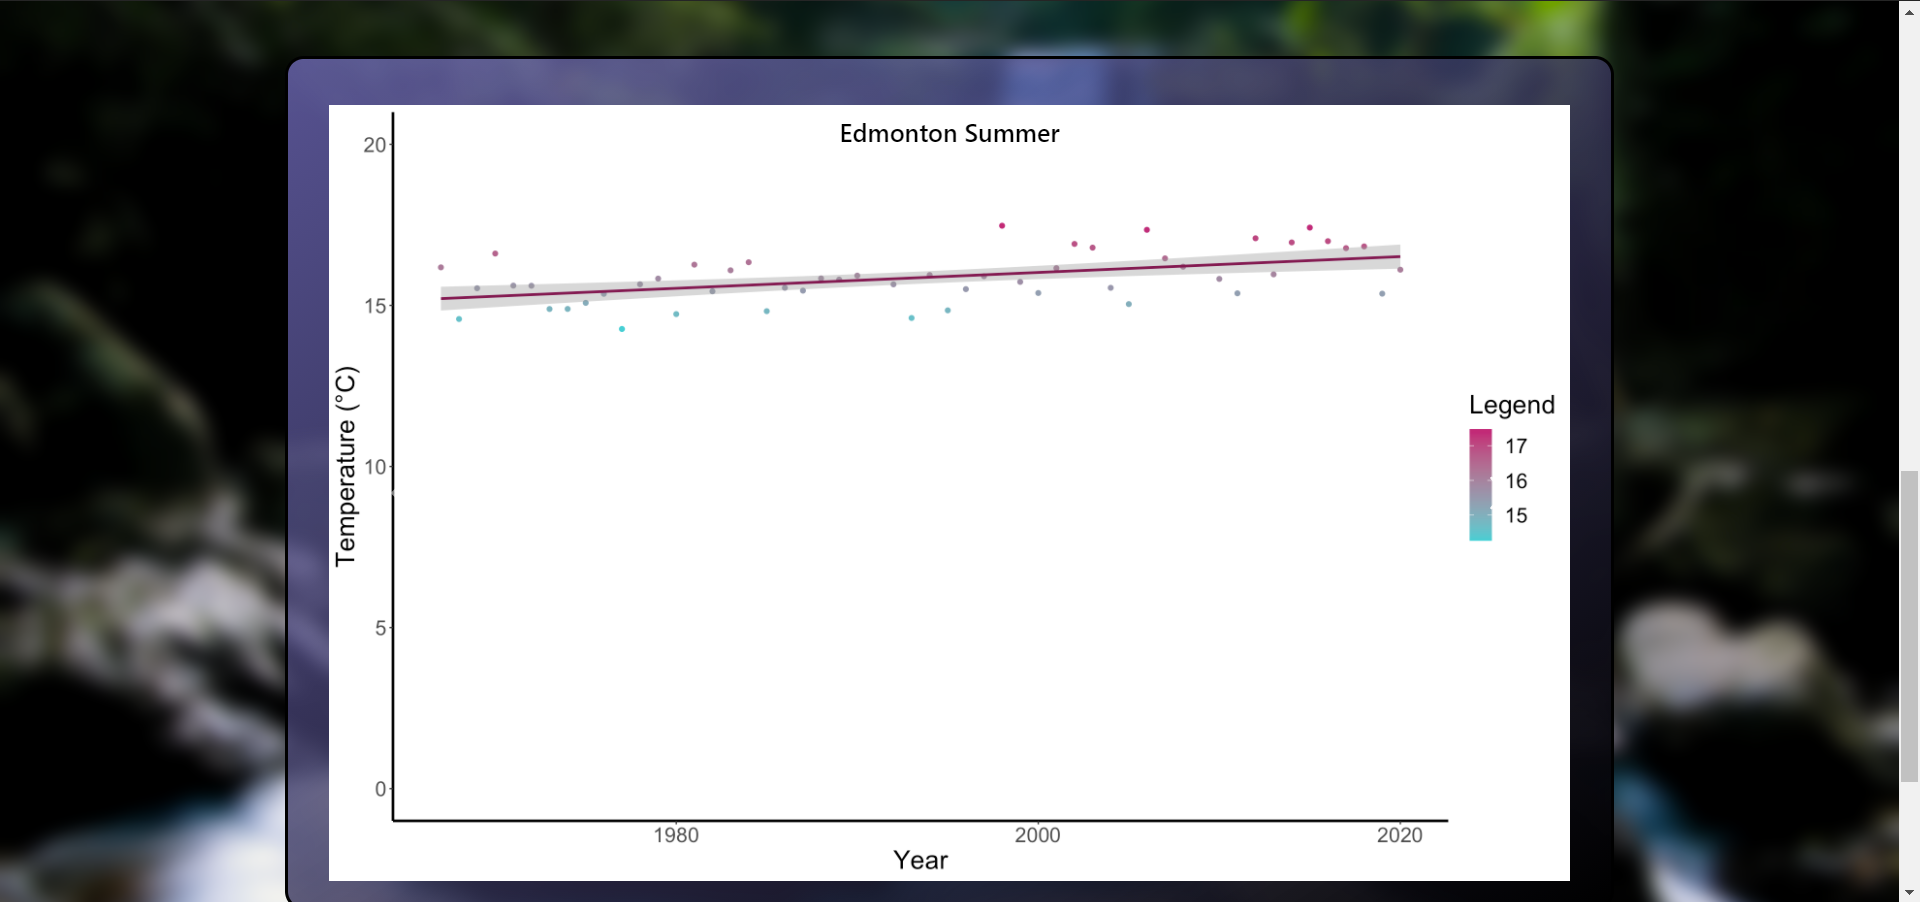Click the 2000 x-axis tick label
This screenshot has height=902, width=1920.
tap(1038, 836)
